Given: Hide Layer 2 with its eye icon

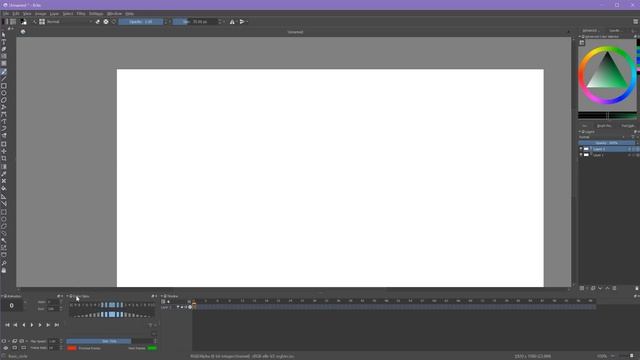Looking at the screenshot, I should click(x=581, y=149).
